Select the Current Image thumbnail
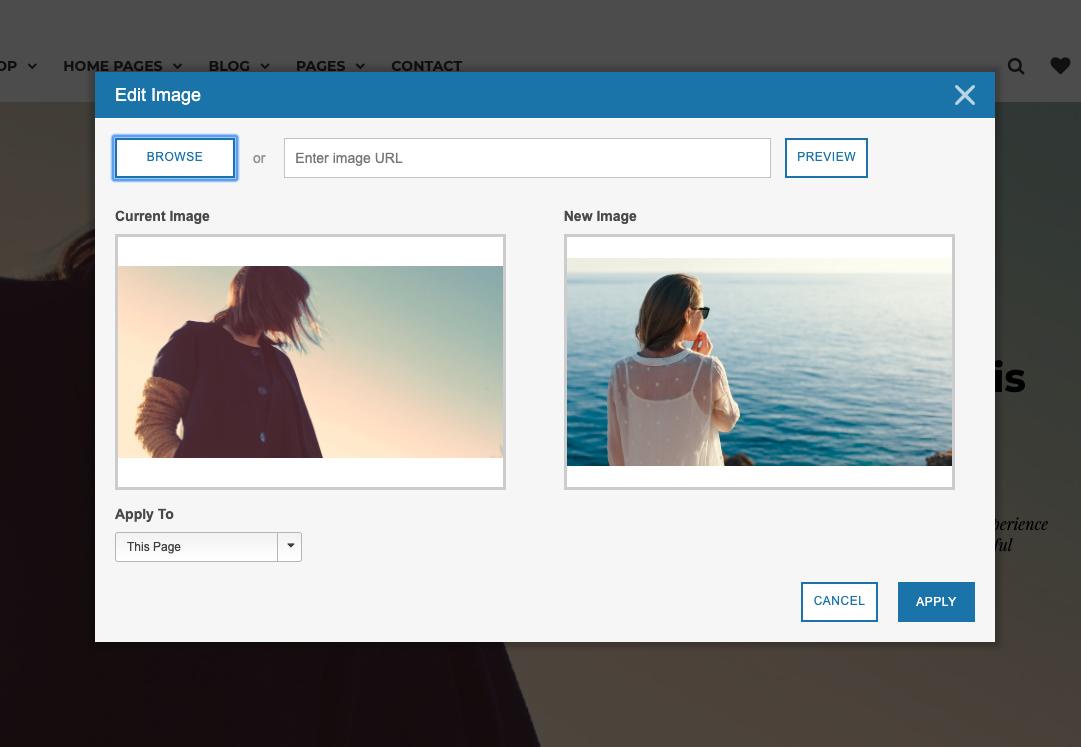 point(310,362)
